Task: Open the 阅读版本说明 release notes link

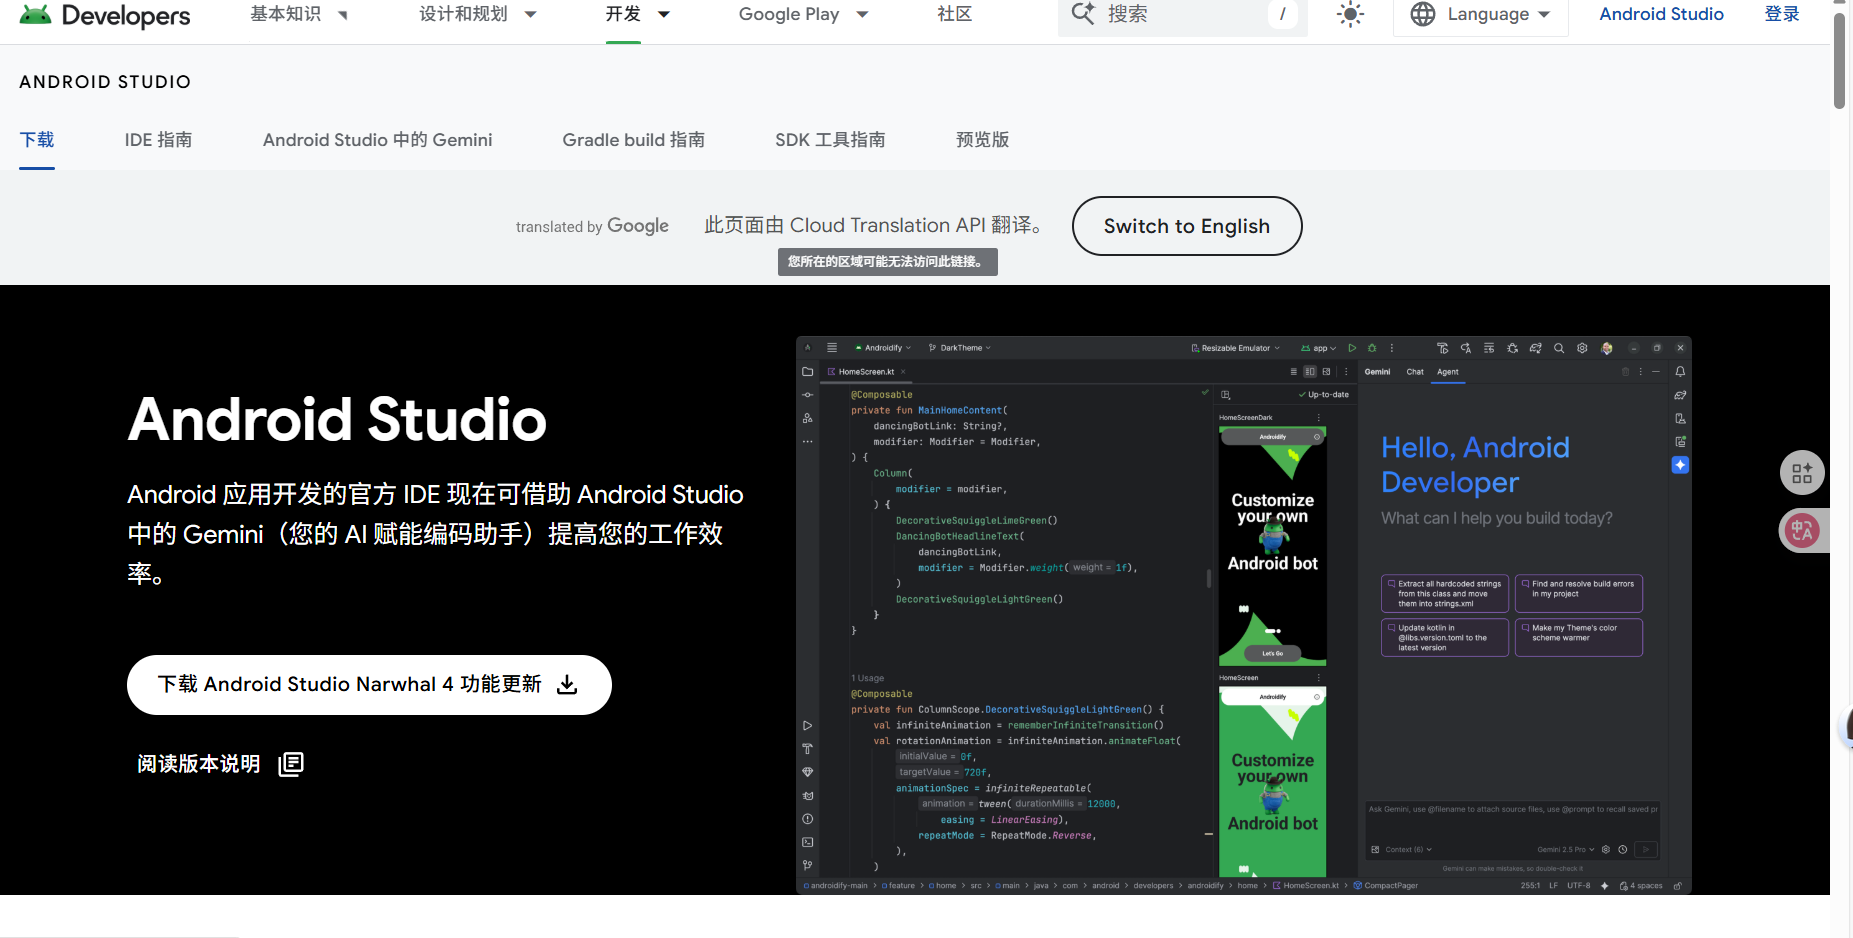Action: 220,764
